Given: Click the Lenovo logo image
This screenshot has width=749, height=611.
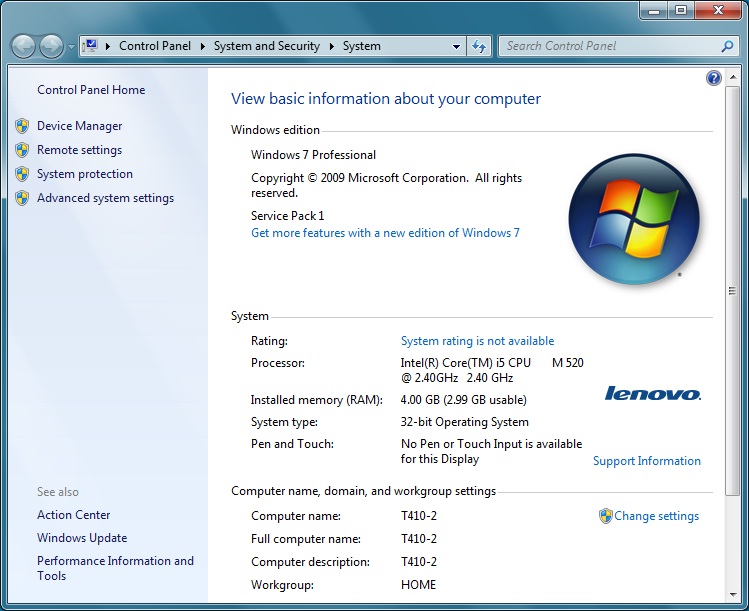Looking at the screenshot, I should [653, 393].
